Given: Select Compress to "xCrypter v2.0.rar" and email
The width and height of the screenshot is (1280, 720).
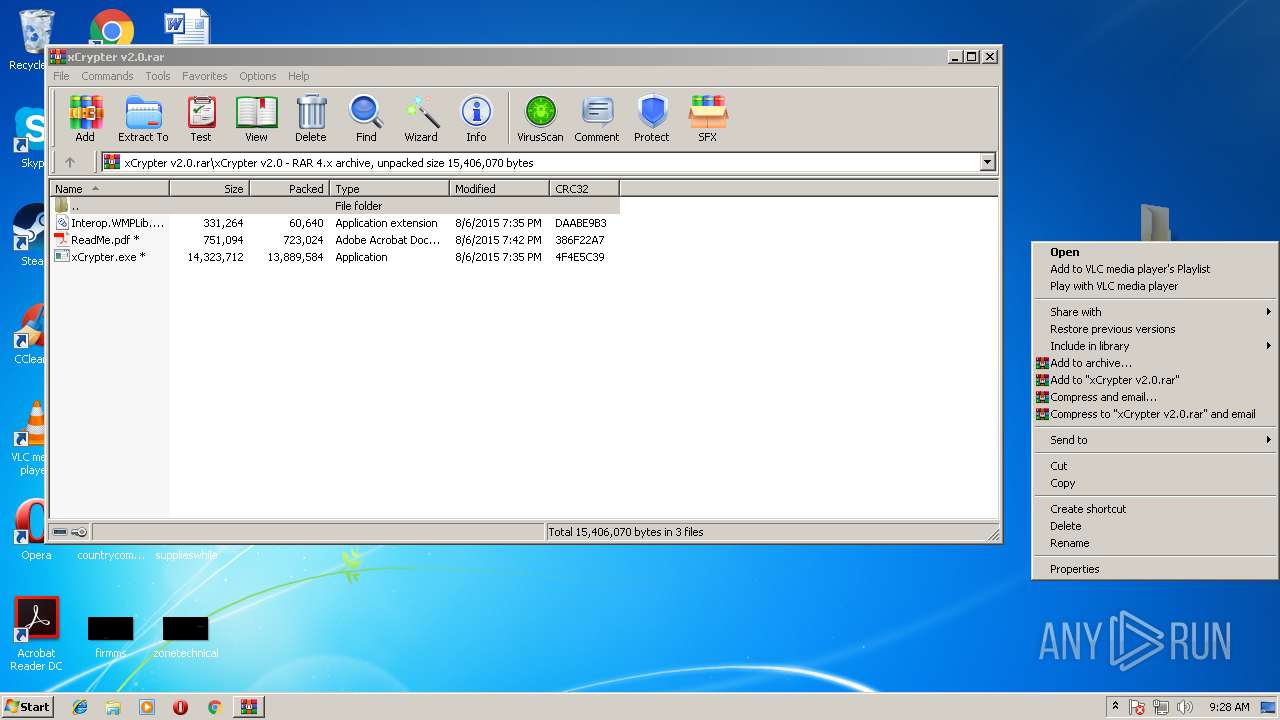Looking at the screenshot, I should pos(1155,414).
